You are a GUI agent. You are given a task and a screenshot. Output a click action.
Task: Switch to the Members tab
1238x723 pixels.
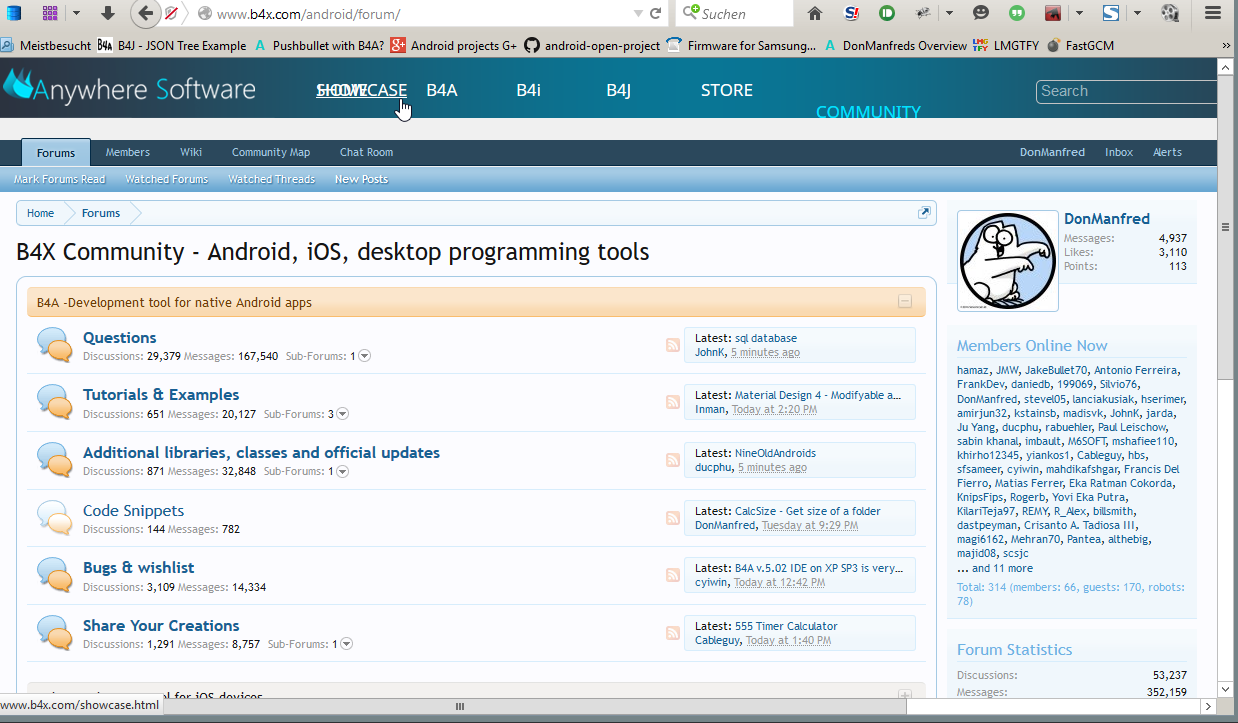click(128, 152)
